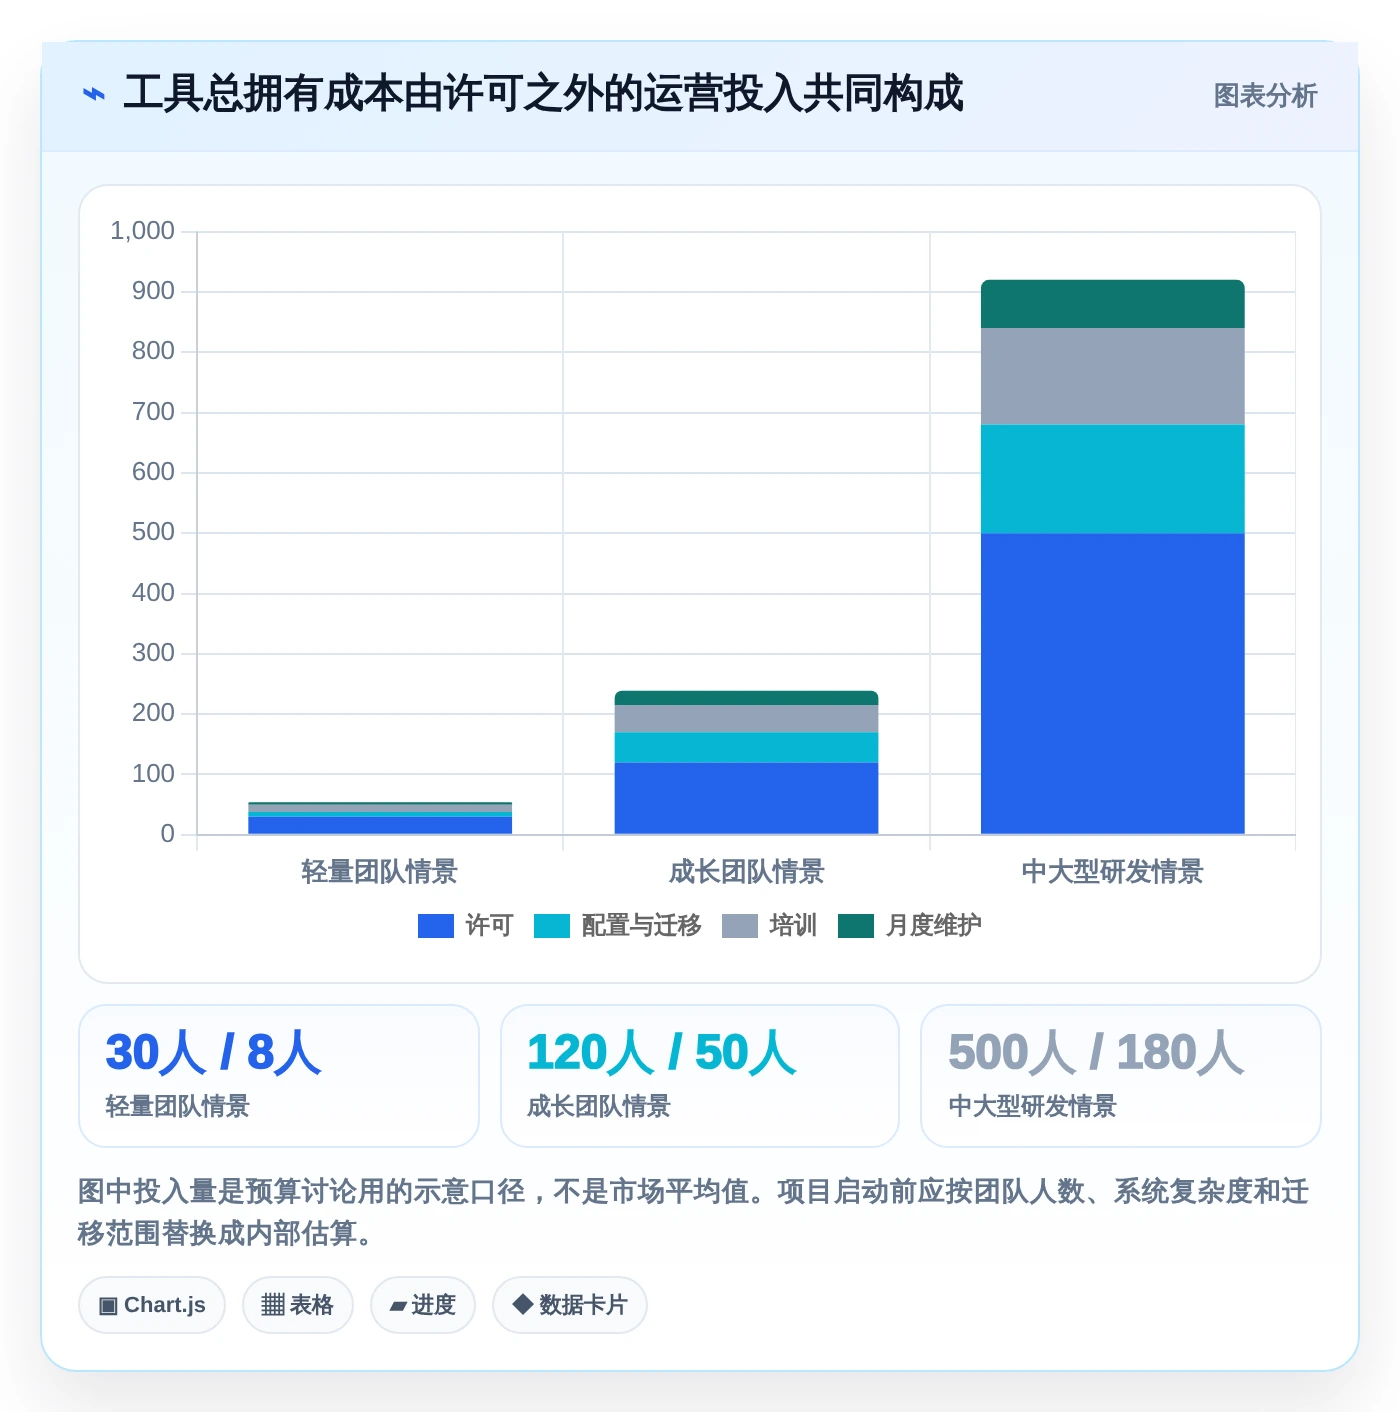Click the chart title 工具总拥有成本由许可之外的运营投入共同构成

(543, 94)
